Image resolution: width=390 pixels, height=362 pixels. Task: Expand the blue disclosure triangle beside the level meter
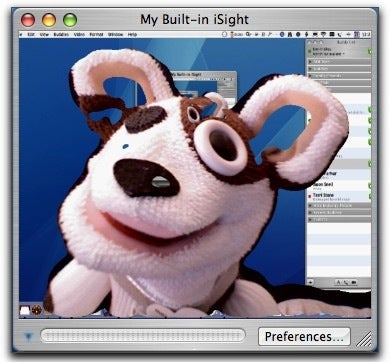pos(28,337)
